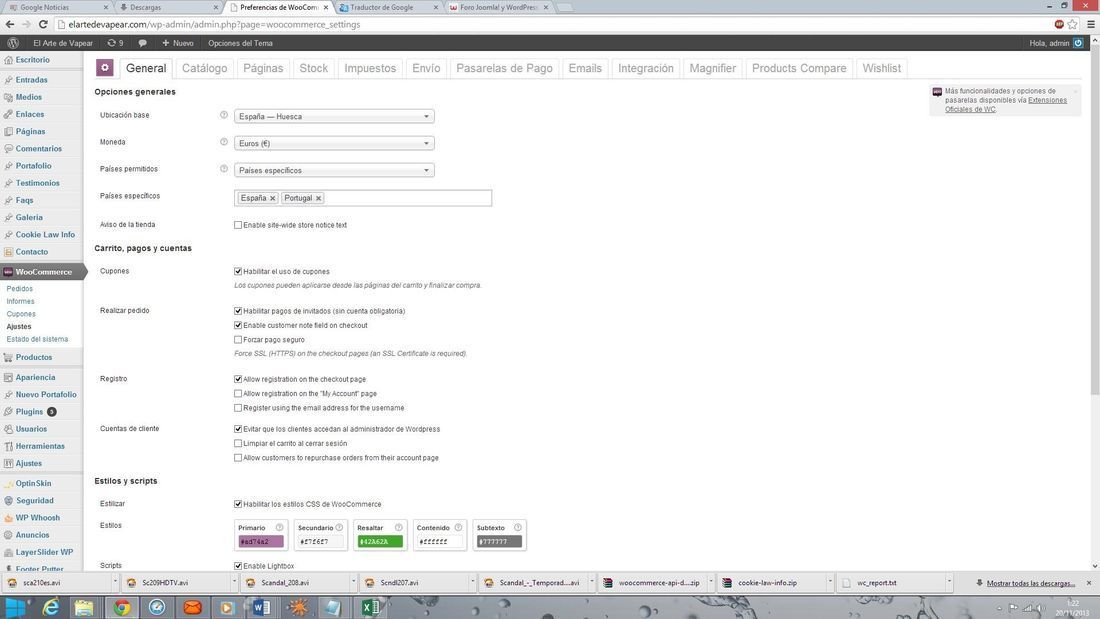Check Register using email address for username

[238, 408]
